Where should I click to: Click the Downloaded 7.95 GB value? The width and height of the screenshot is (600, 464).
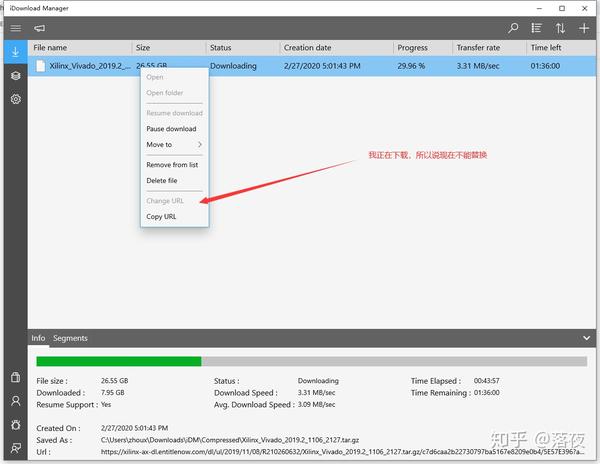112,392
